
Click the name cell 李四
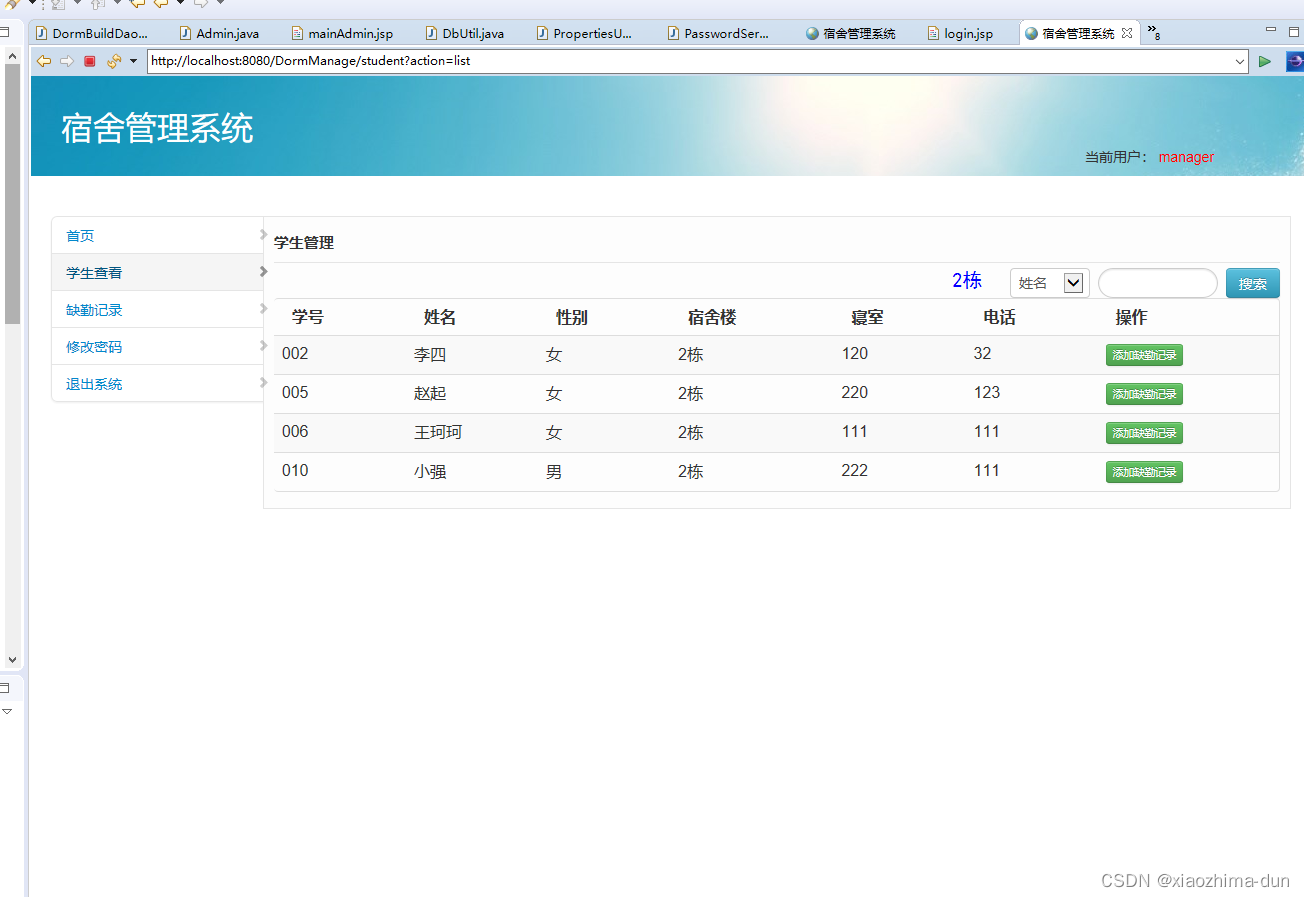[430, 355]
